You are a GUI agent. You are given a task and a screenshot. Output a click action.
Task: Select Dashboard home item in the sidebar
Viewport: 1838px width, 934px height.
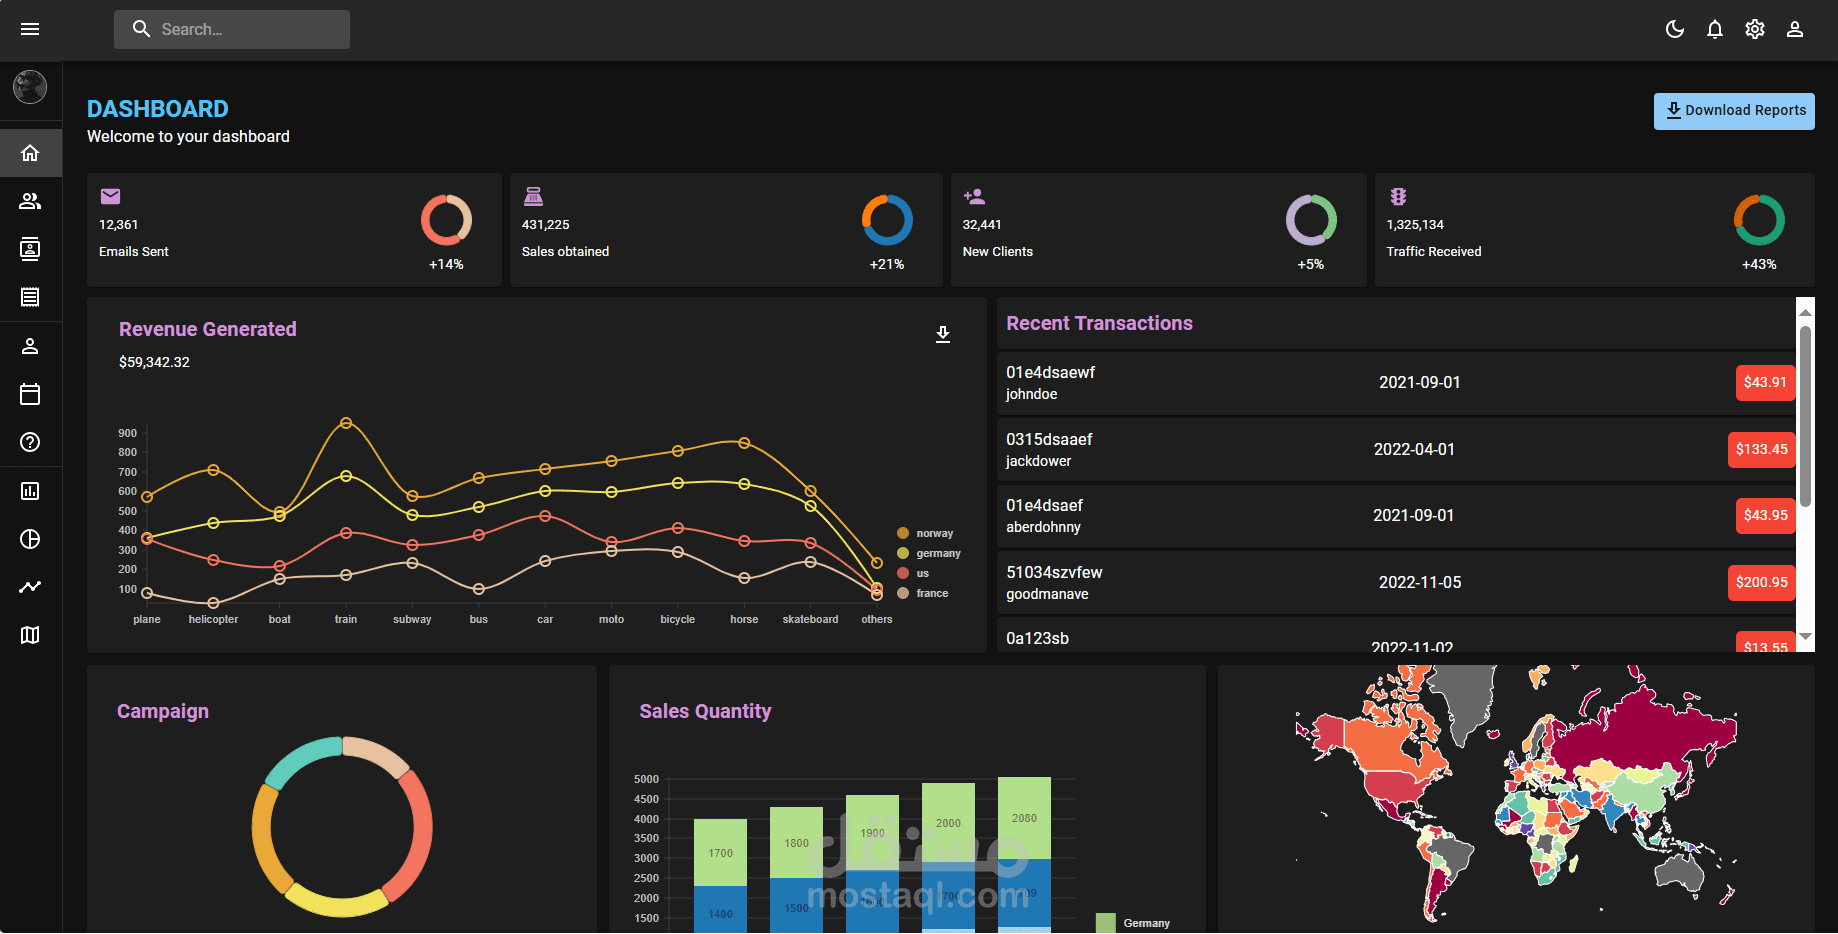point(30,152)
